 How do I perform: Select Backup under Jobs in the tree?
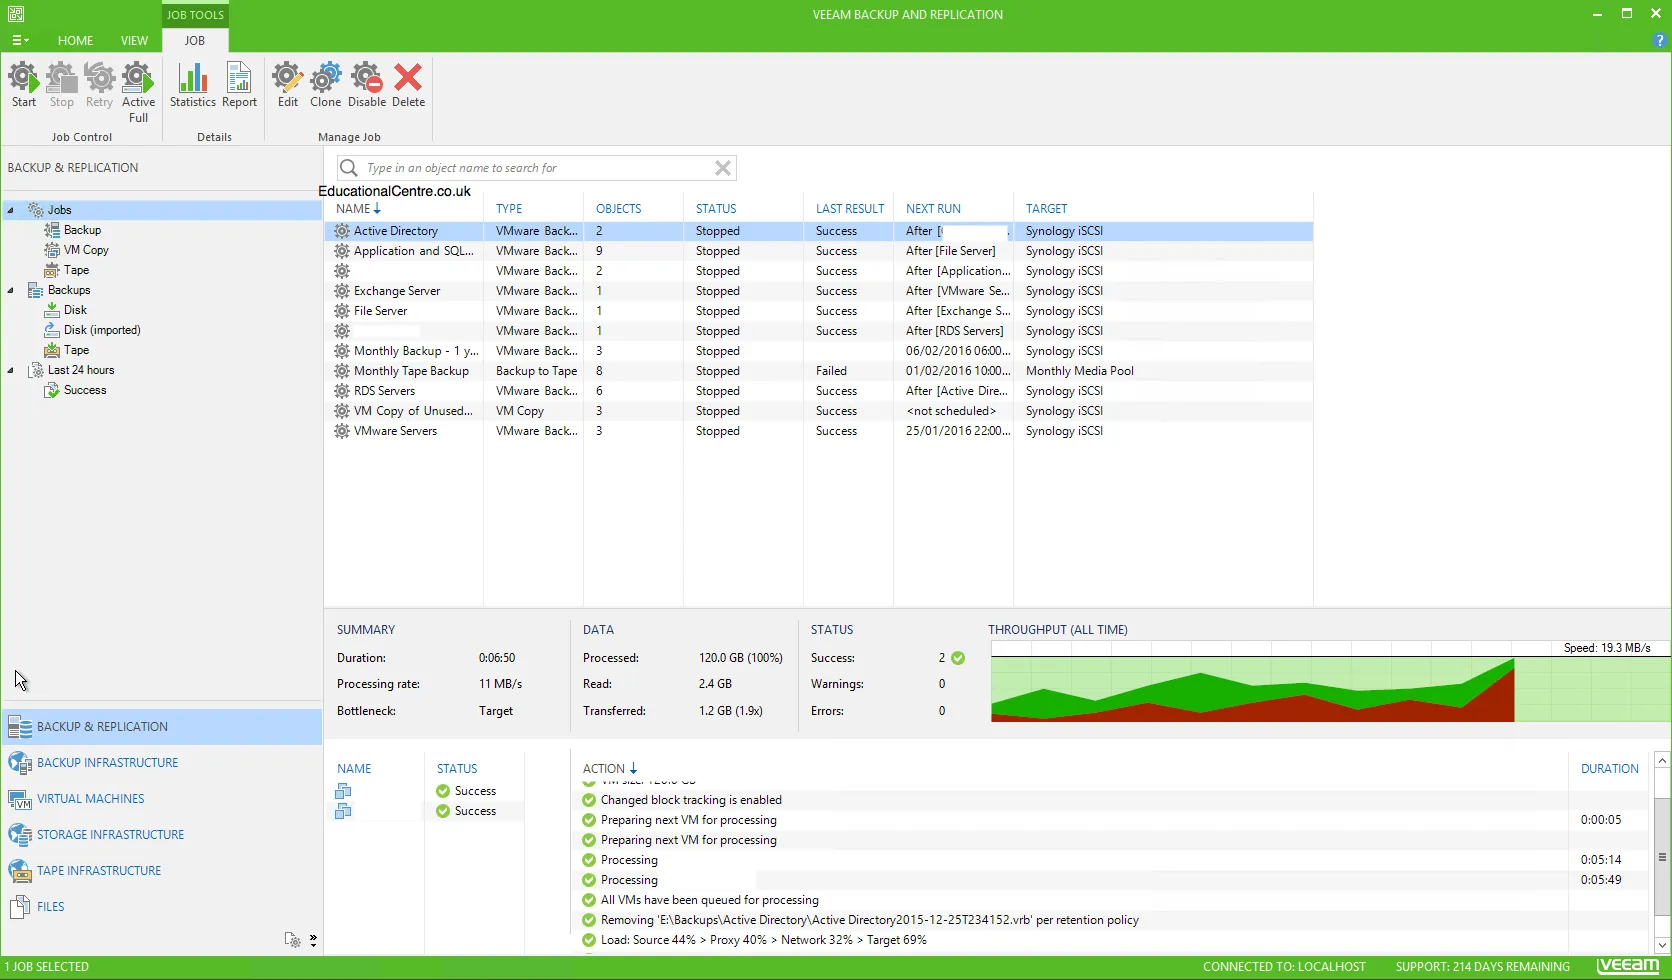click(x=82, y=230)
